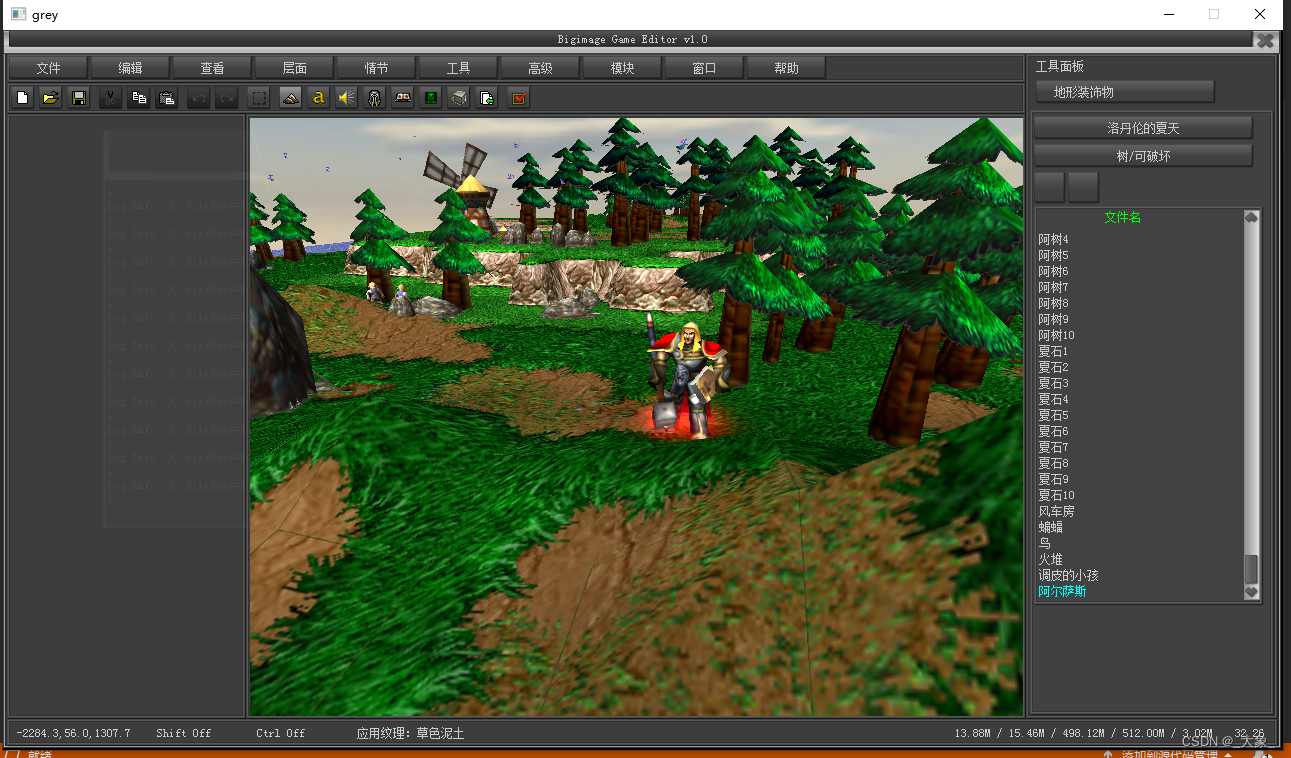Click the green skull icon
Screen dimensions: 1291x758
[431, 98]
